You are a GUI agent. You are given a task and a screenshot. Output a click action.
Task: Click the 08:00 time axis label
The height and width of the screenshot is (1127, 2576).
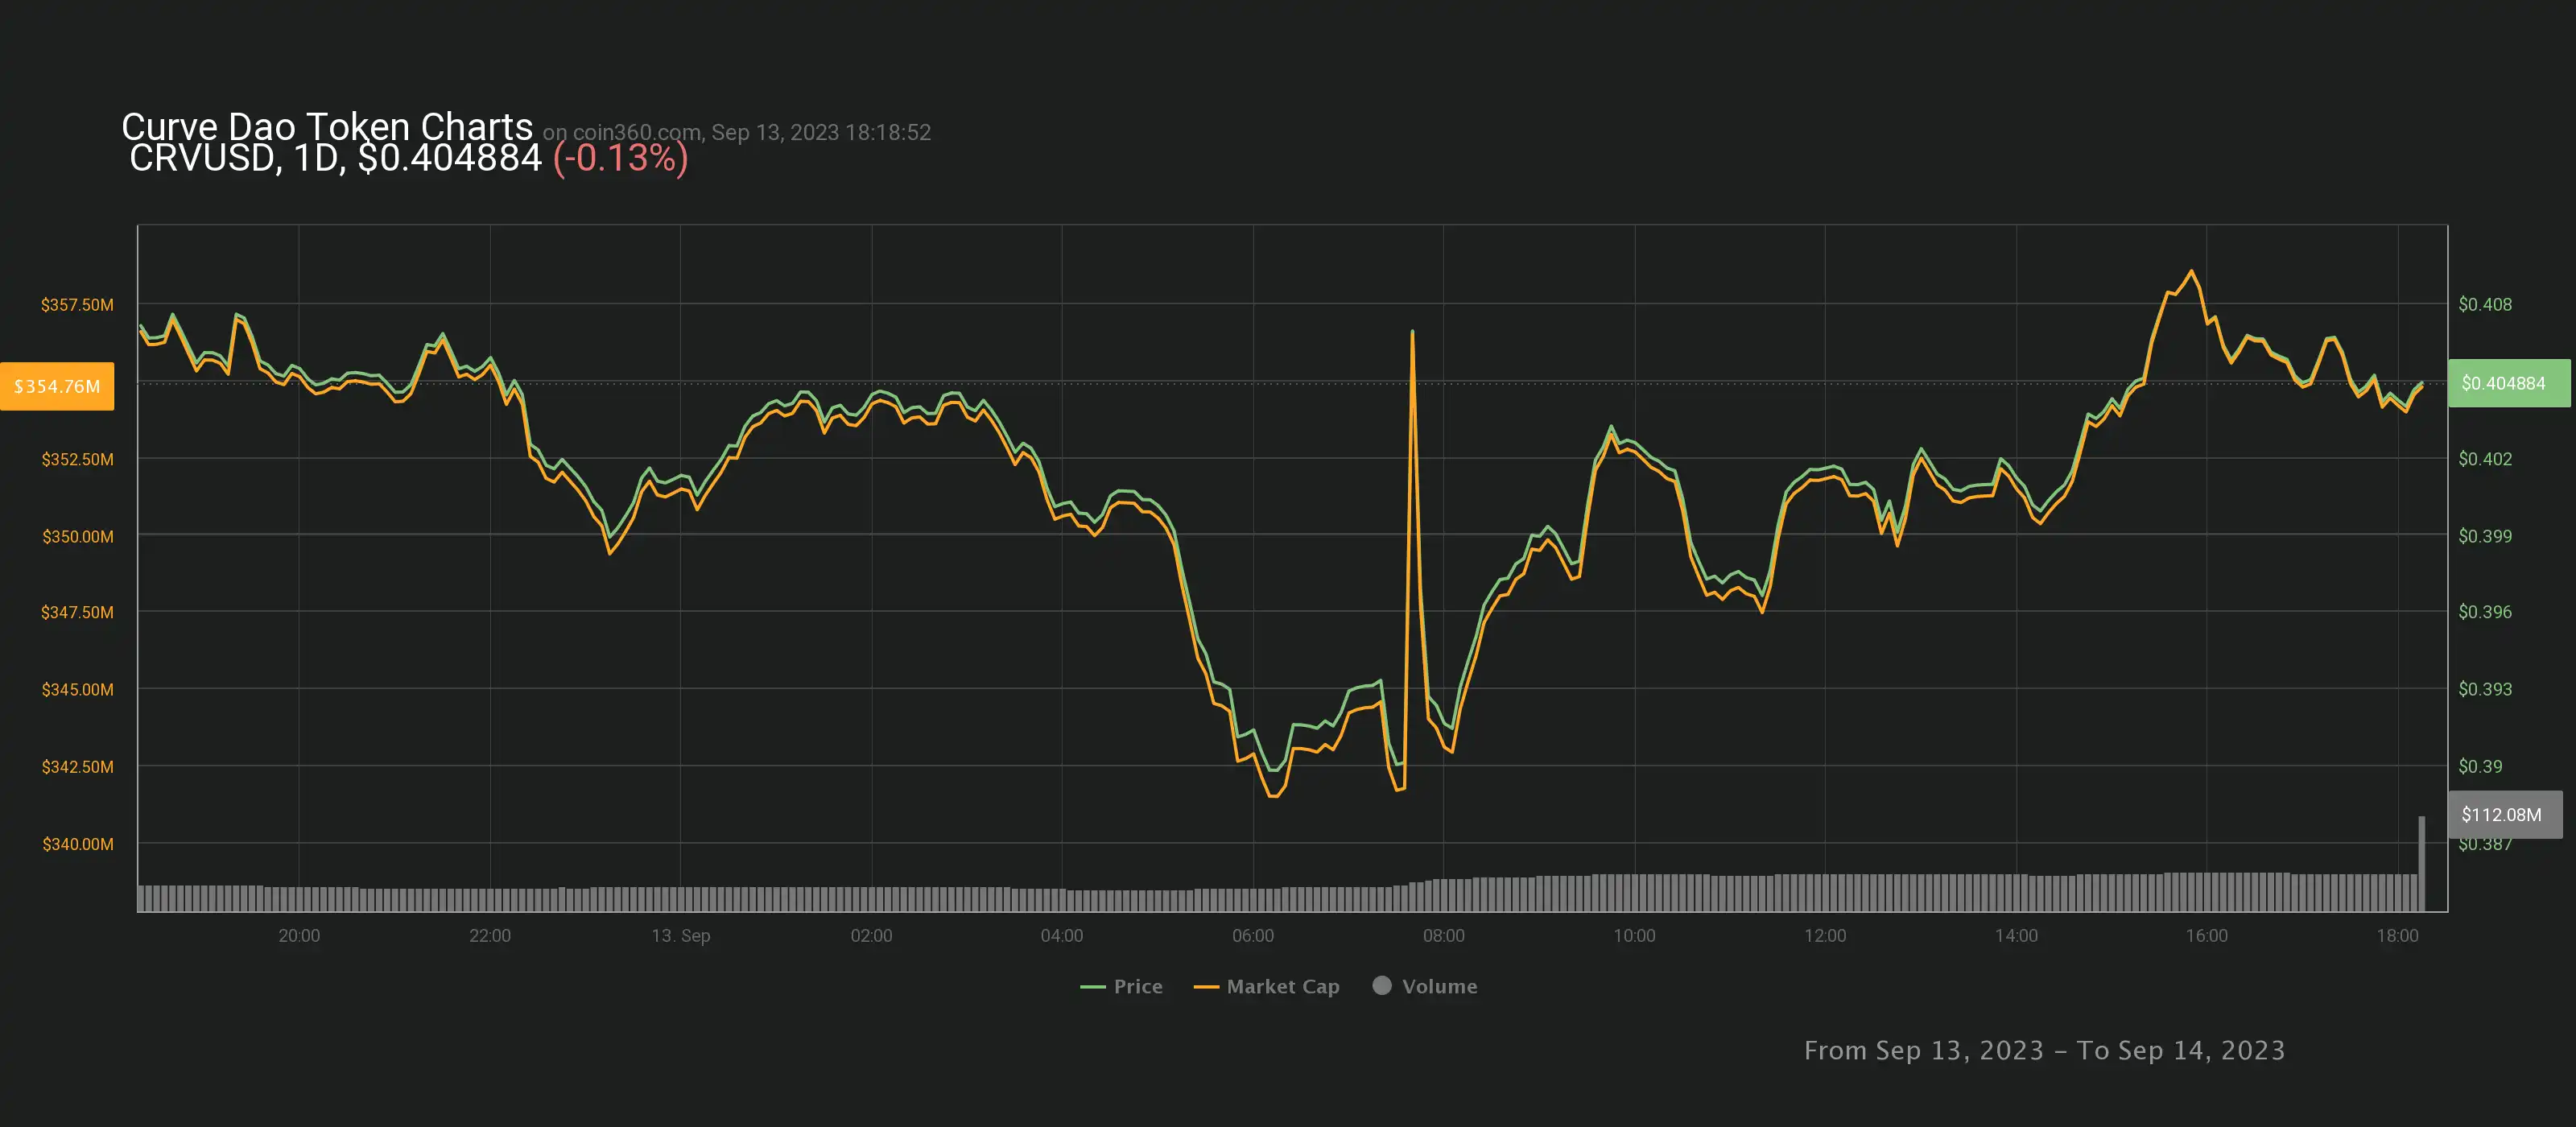point(1443,935)
